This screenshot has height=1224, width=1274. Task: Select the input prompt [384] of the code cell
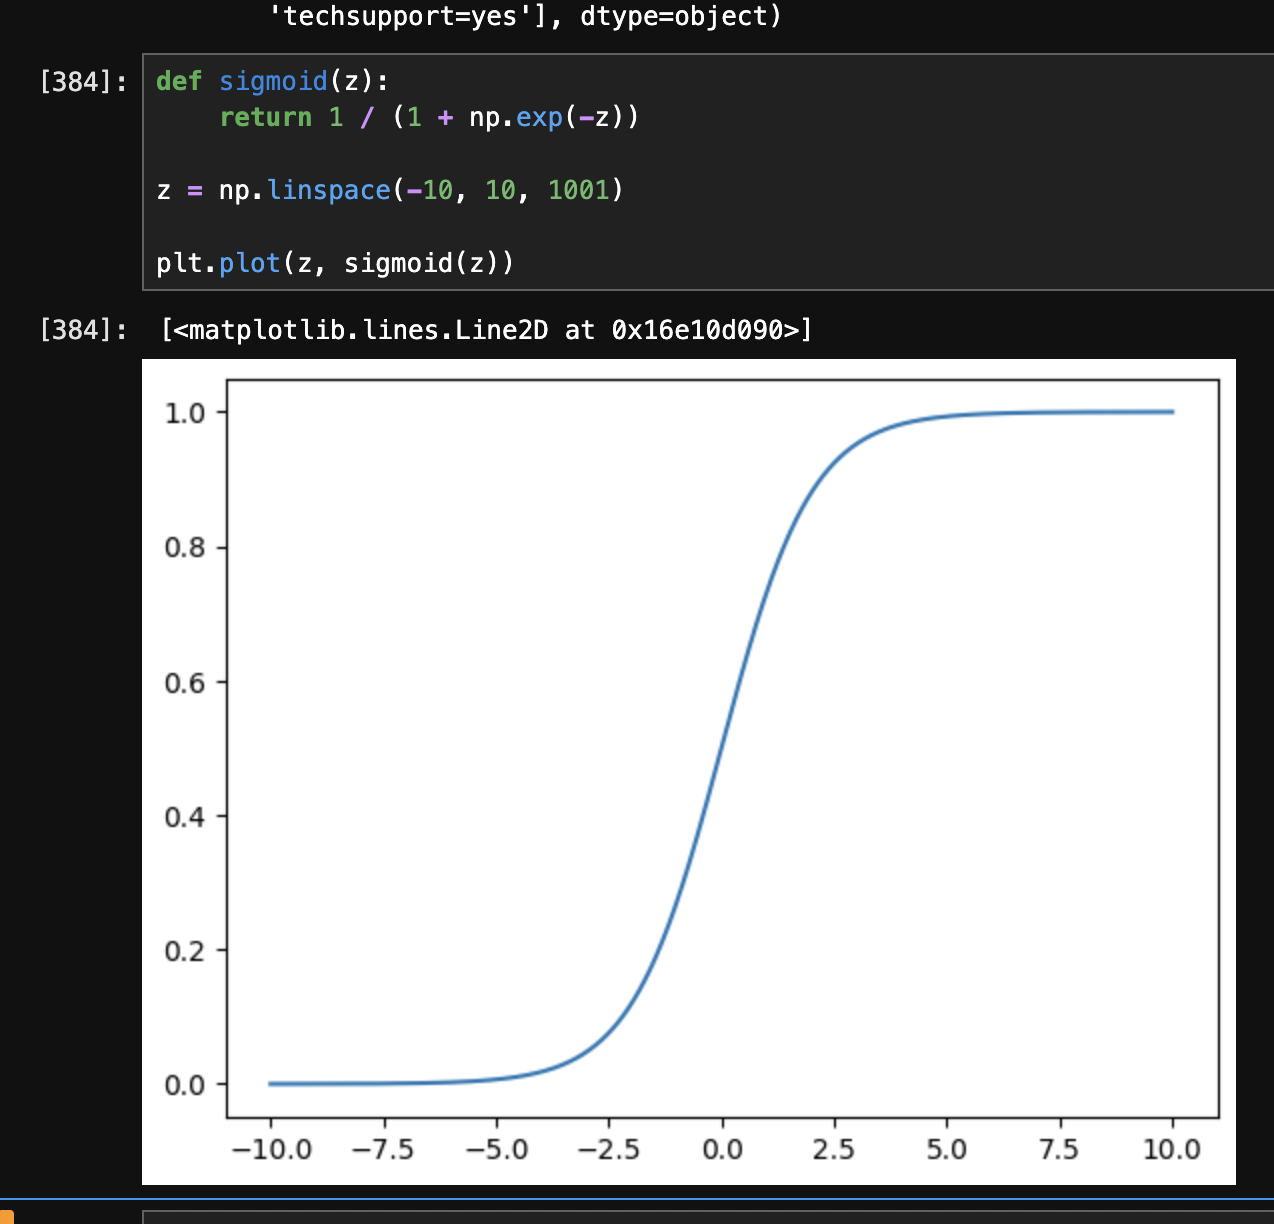pos(83,82)
